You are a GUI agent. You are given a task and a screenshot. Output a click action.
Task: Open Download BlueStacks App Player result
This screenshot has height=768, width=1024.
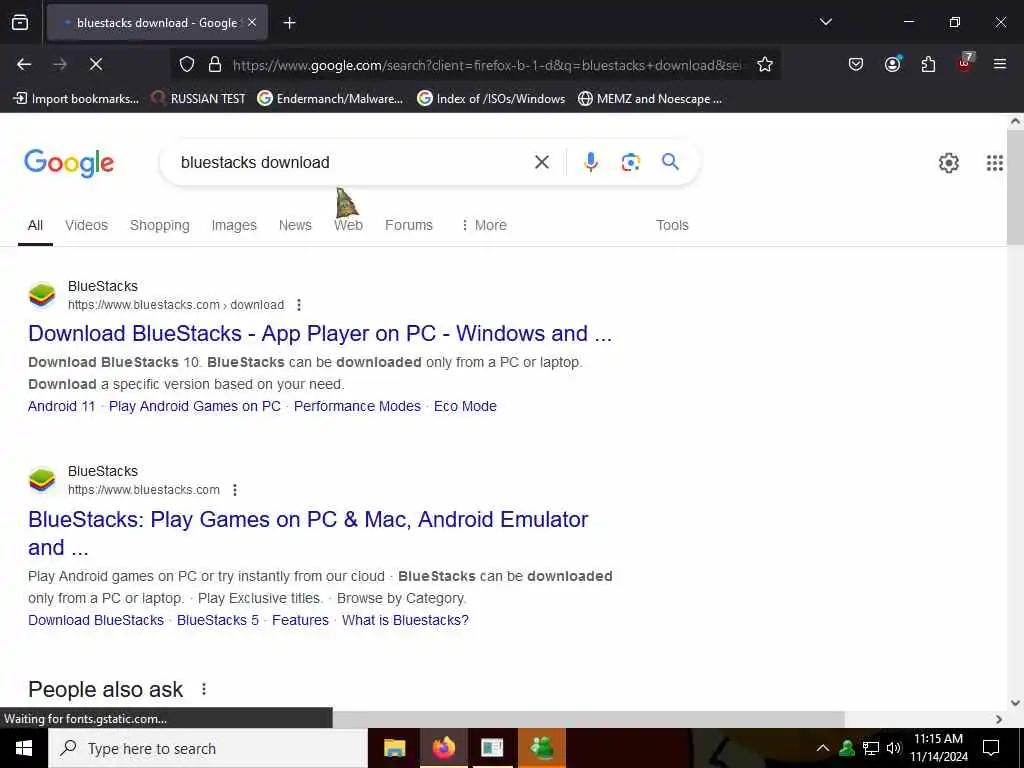coord(320,334)
